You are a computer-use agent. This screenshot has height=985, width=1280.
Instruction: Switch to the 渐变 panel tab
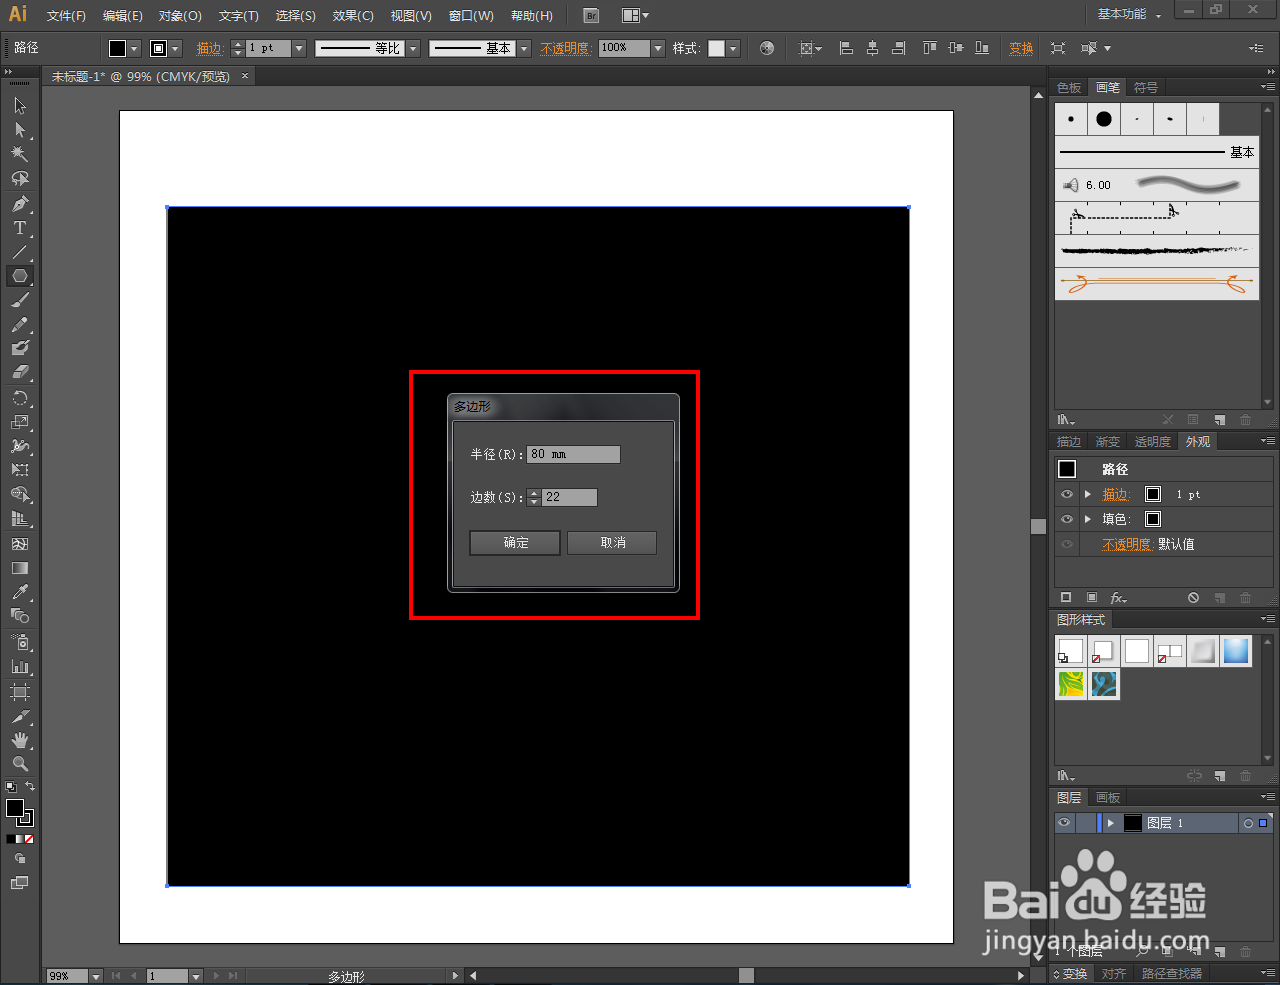[x=1107, y=442]
